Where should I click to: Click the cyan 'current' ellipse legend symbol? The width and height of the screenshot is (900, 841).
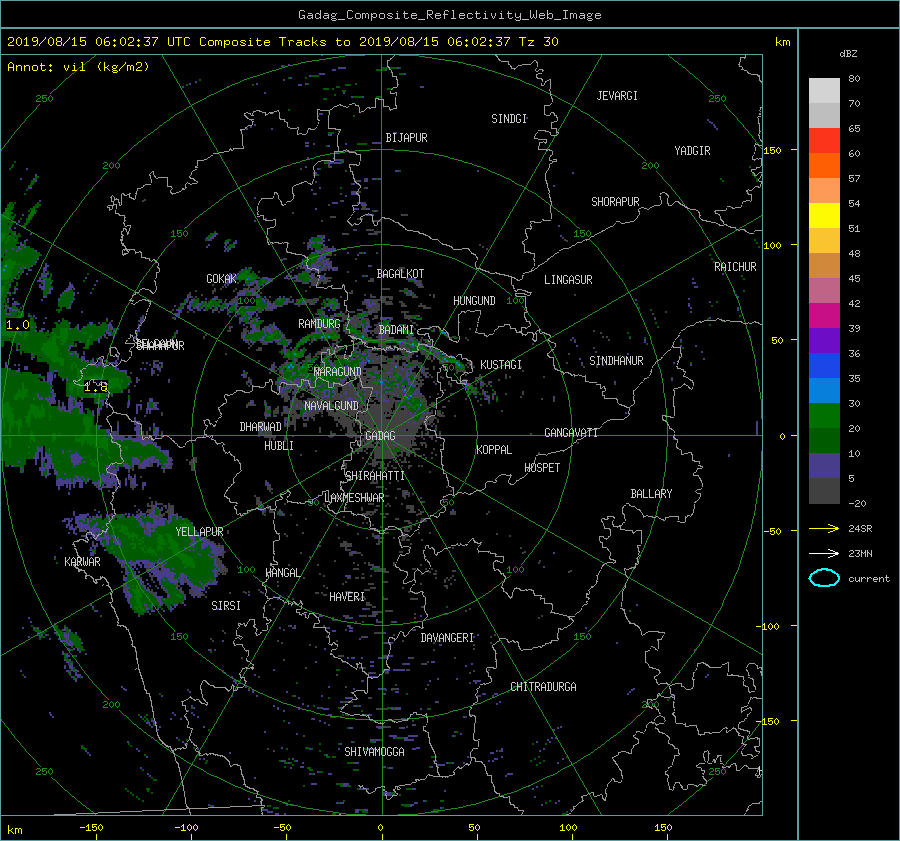click(824, 578)
